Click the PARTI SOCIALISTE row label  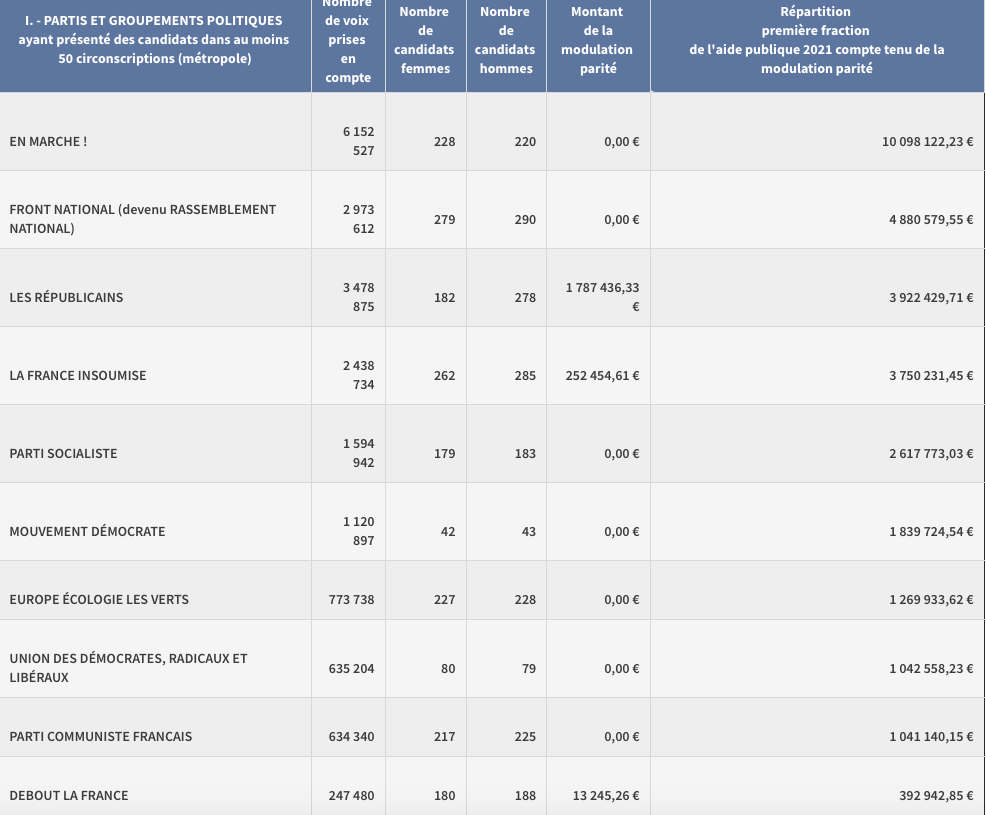click(63, 454)
